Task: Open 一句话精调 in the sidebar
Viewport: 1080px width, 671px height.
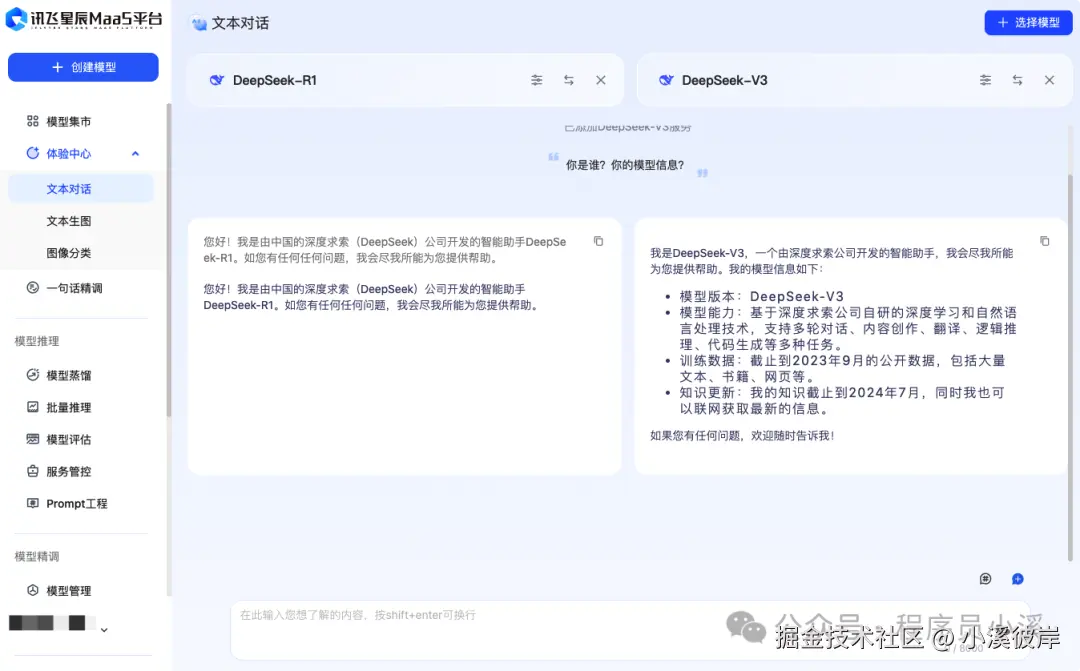Action: tap(74, 288)
